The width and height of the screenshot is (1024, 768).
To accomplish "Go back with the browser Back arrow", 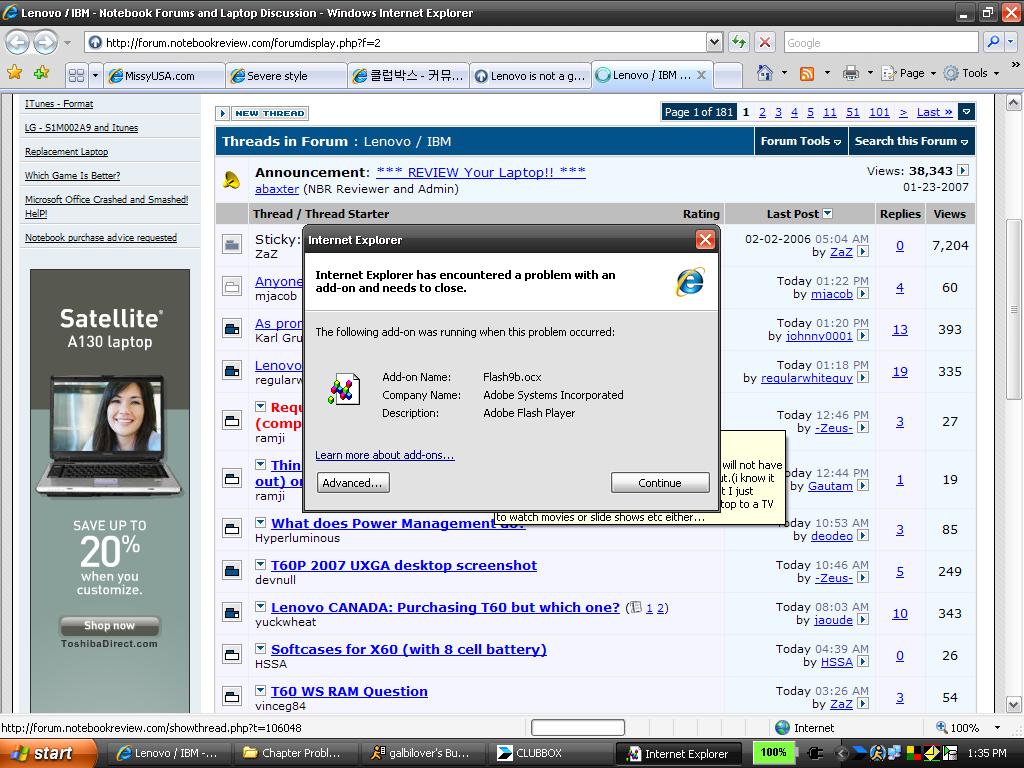I will tap(18, 43).
